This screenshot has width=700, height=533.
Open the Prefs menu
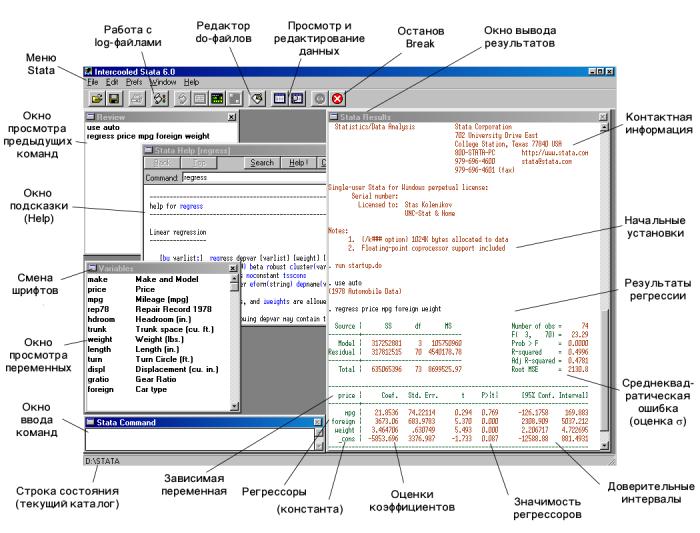(134, 82)
